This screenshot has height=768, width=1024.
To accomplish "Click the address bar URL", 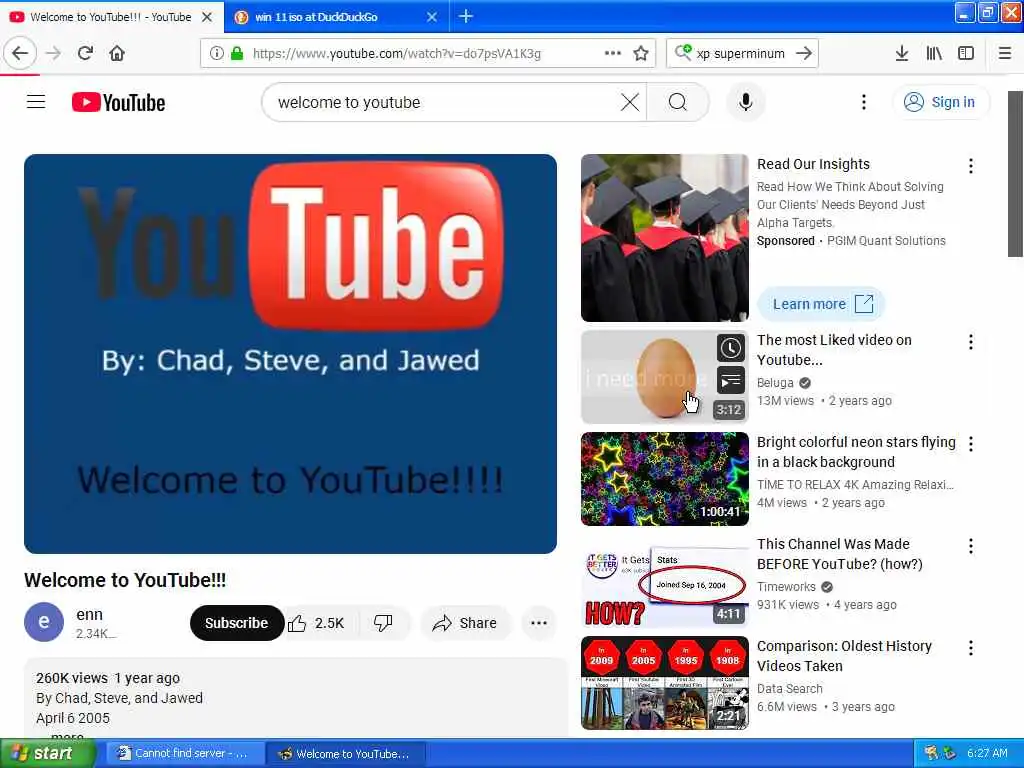I will pos(397,54).
